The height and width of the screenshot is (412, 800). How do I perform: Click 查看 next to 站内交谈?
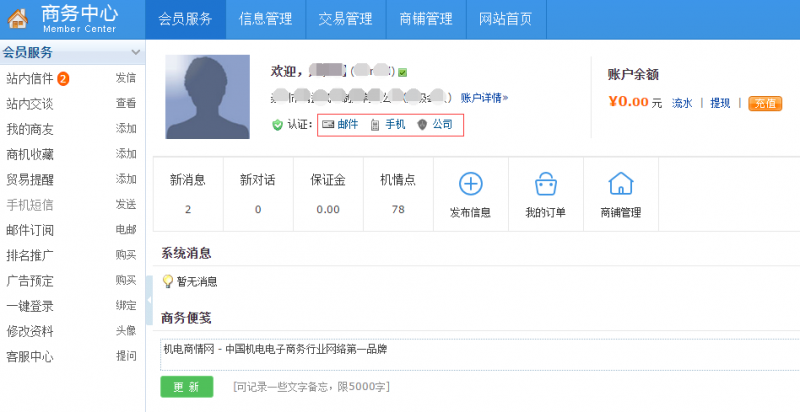coord(126,104)
